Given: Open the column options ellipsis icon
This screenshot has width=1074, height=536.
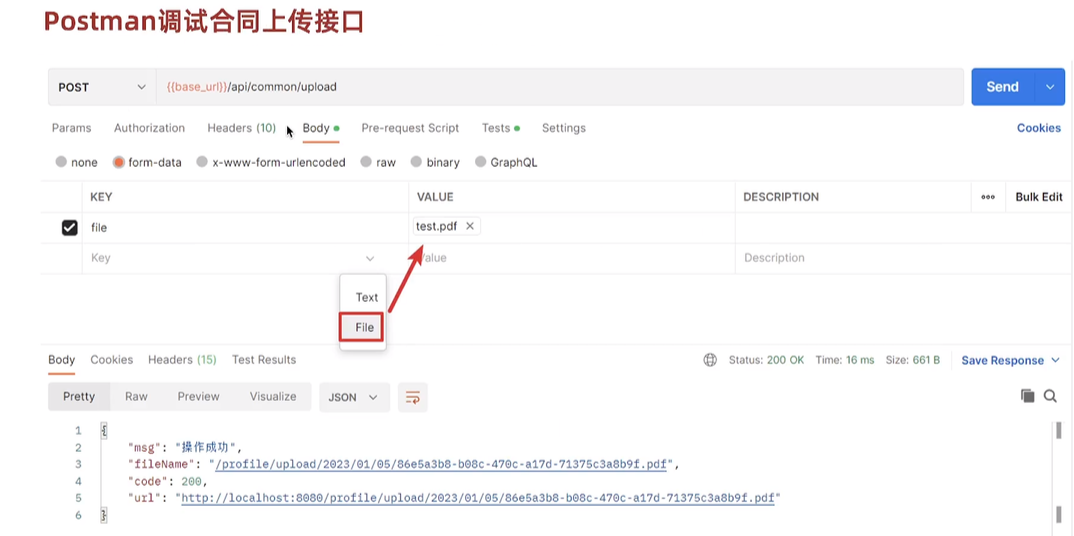Looking at the screenshot, I should [x=988, y=196].
